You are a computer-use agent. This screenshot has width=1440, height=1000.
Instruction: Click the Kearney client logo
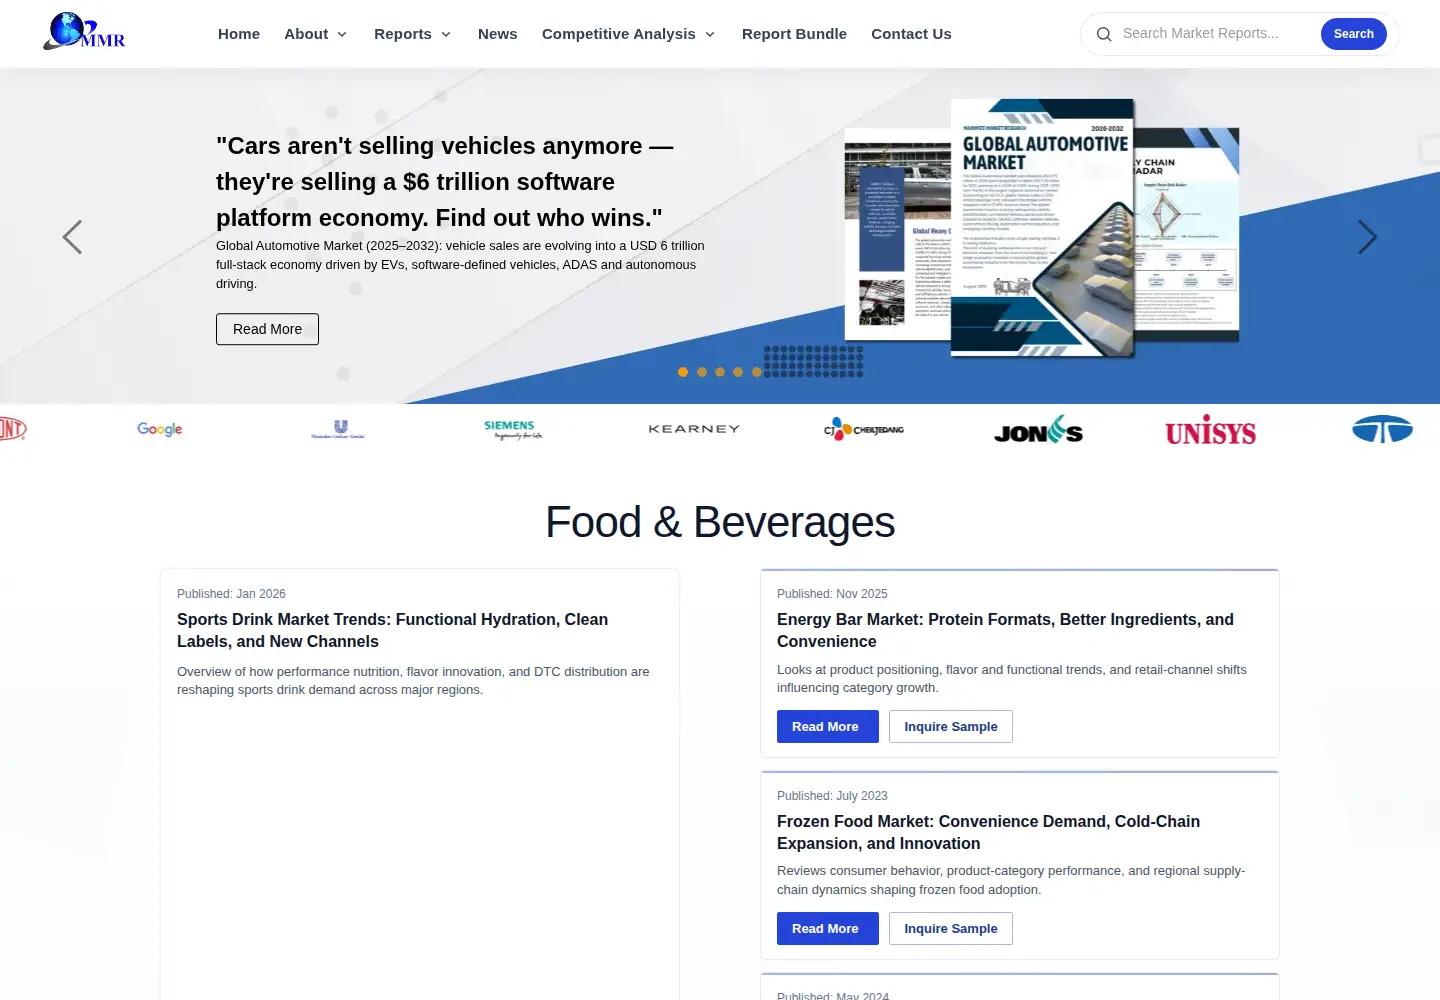click(x=694, y=429)
